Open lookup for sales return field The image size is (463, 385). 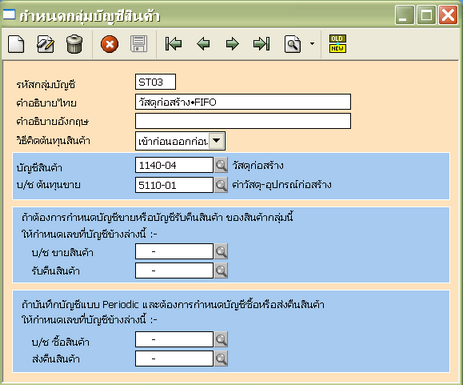(x=221, y=271)
